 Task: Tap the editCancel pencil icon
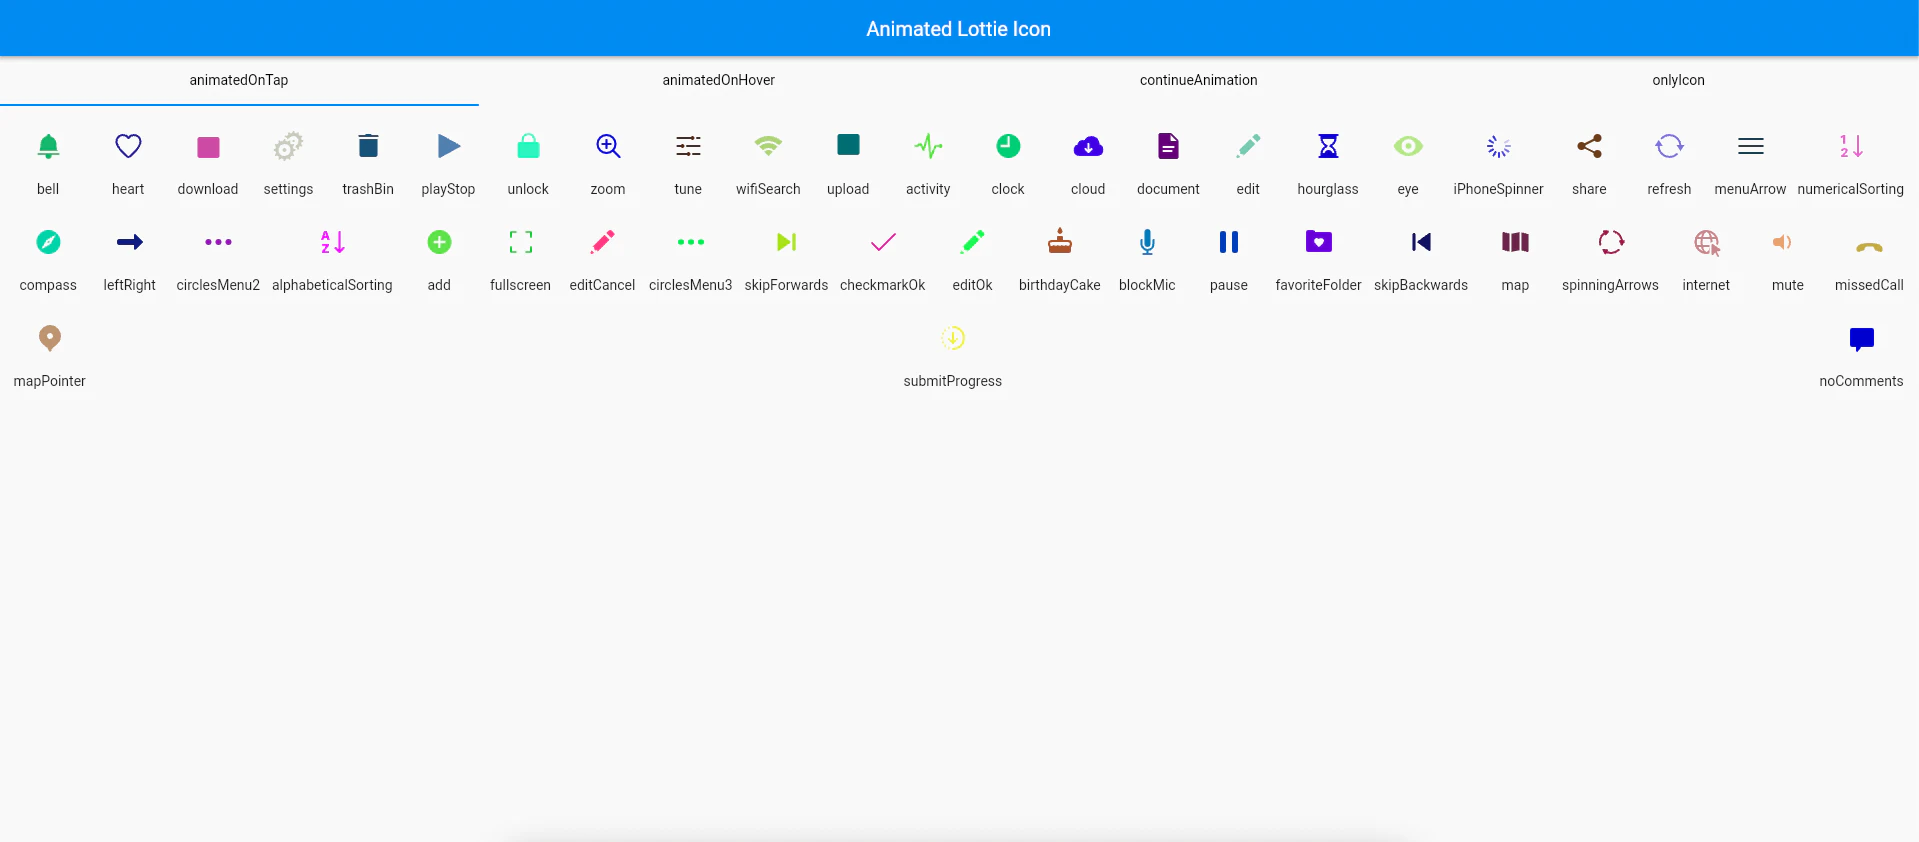[602, 242]
